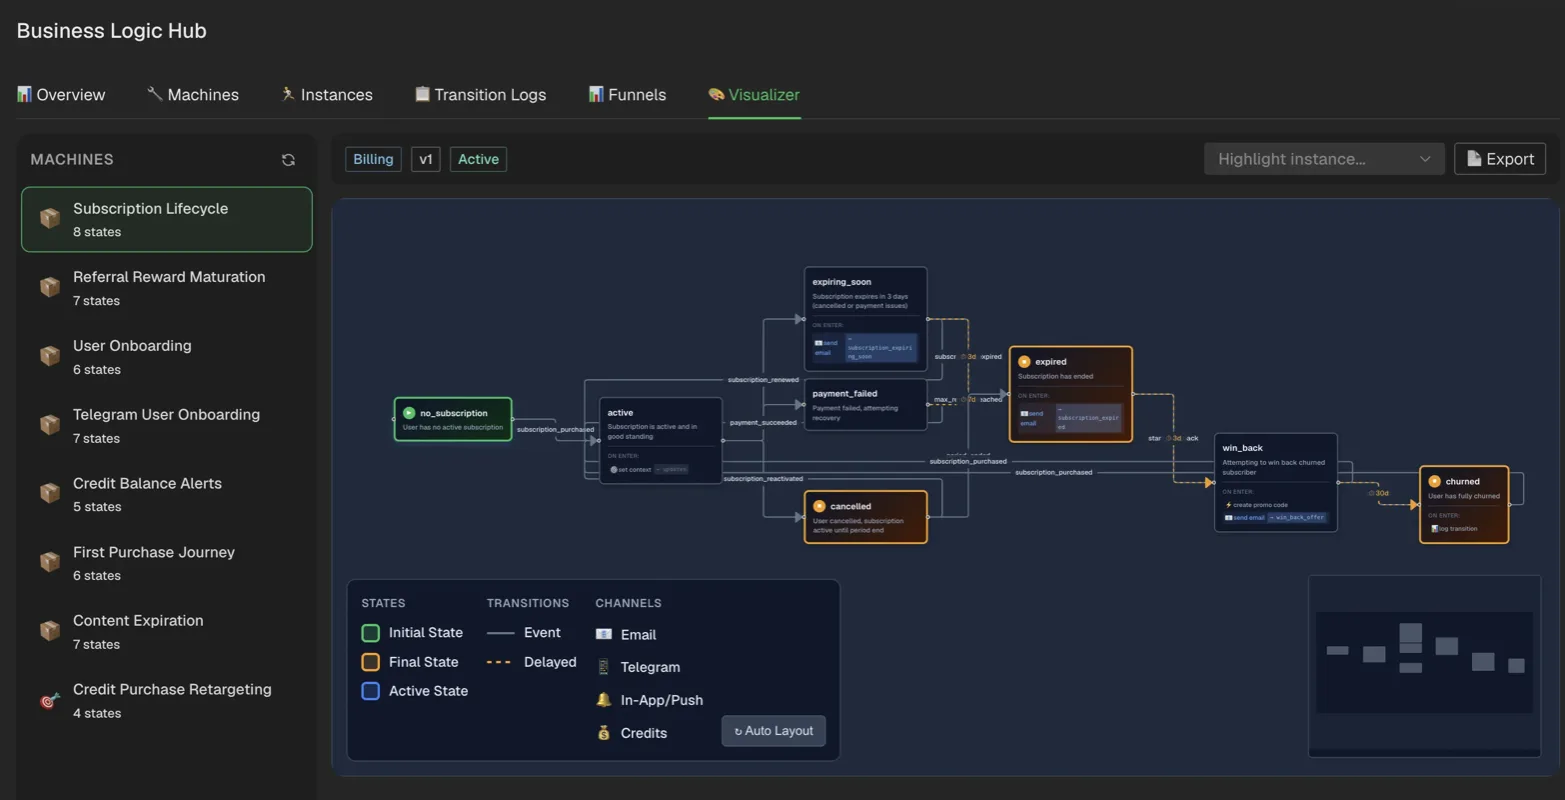This screenshot has width=1565, height=800.
Task: Click the star icon in the churned node
Action: coord(1434,481)
